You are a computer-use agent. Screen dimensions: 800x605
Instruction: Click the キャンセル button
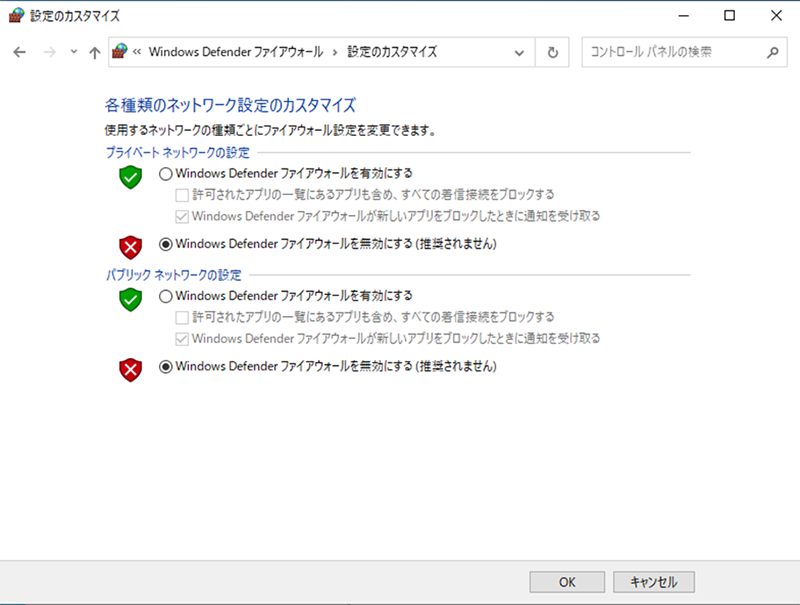coord(654,582)
